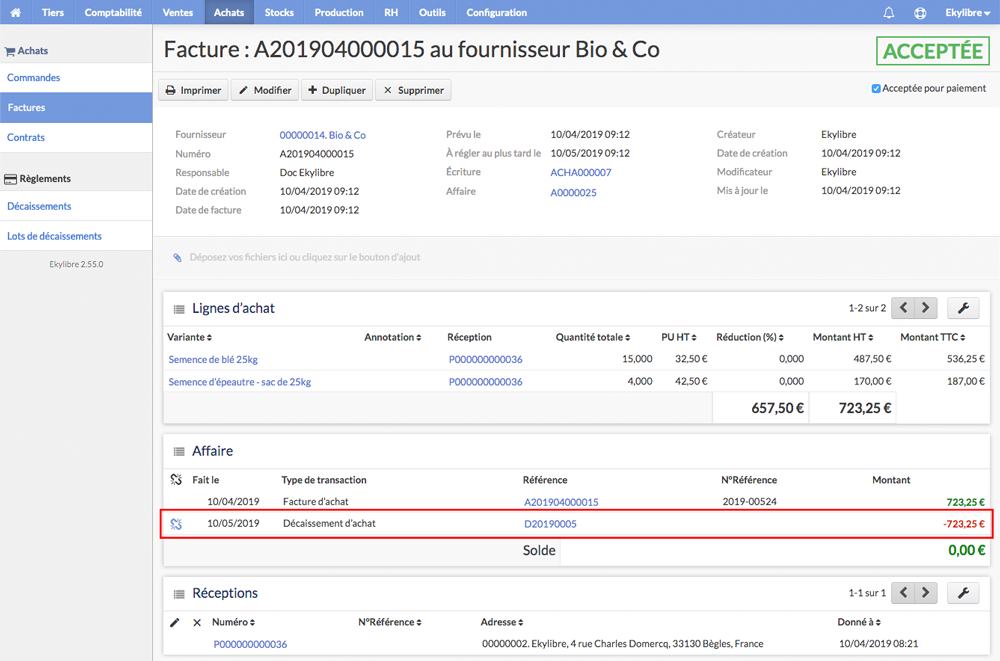The height and width of the screenshot is (661, 1000).
Task: Sort Réceptions by Adresse column
Action: [x=502, y=622]
